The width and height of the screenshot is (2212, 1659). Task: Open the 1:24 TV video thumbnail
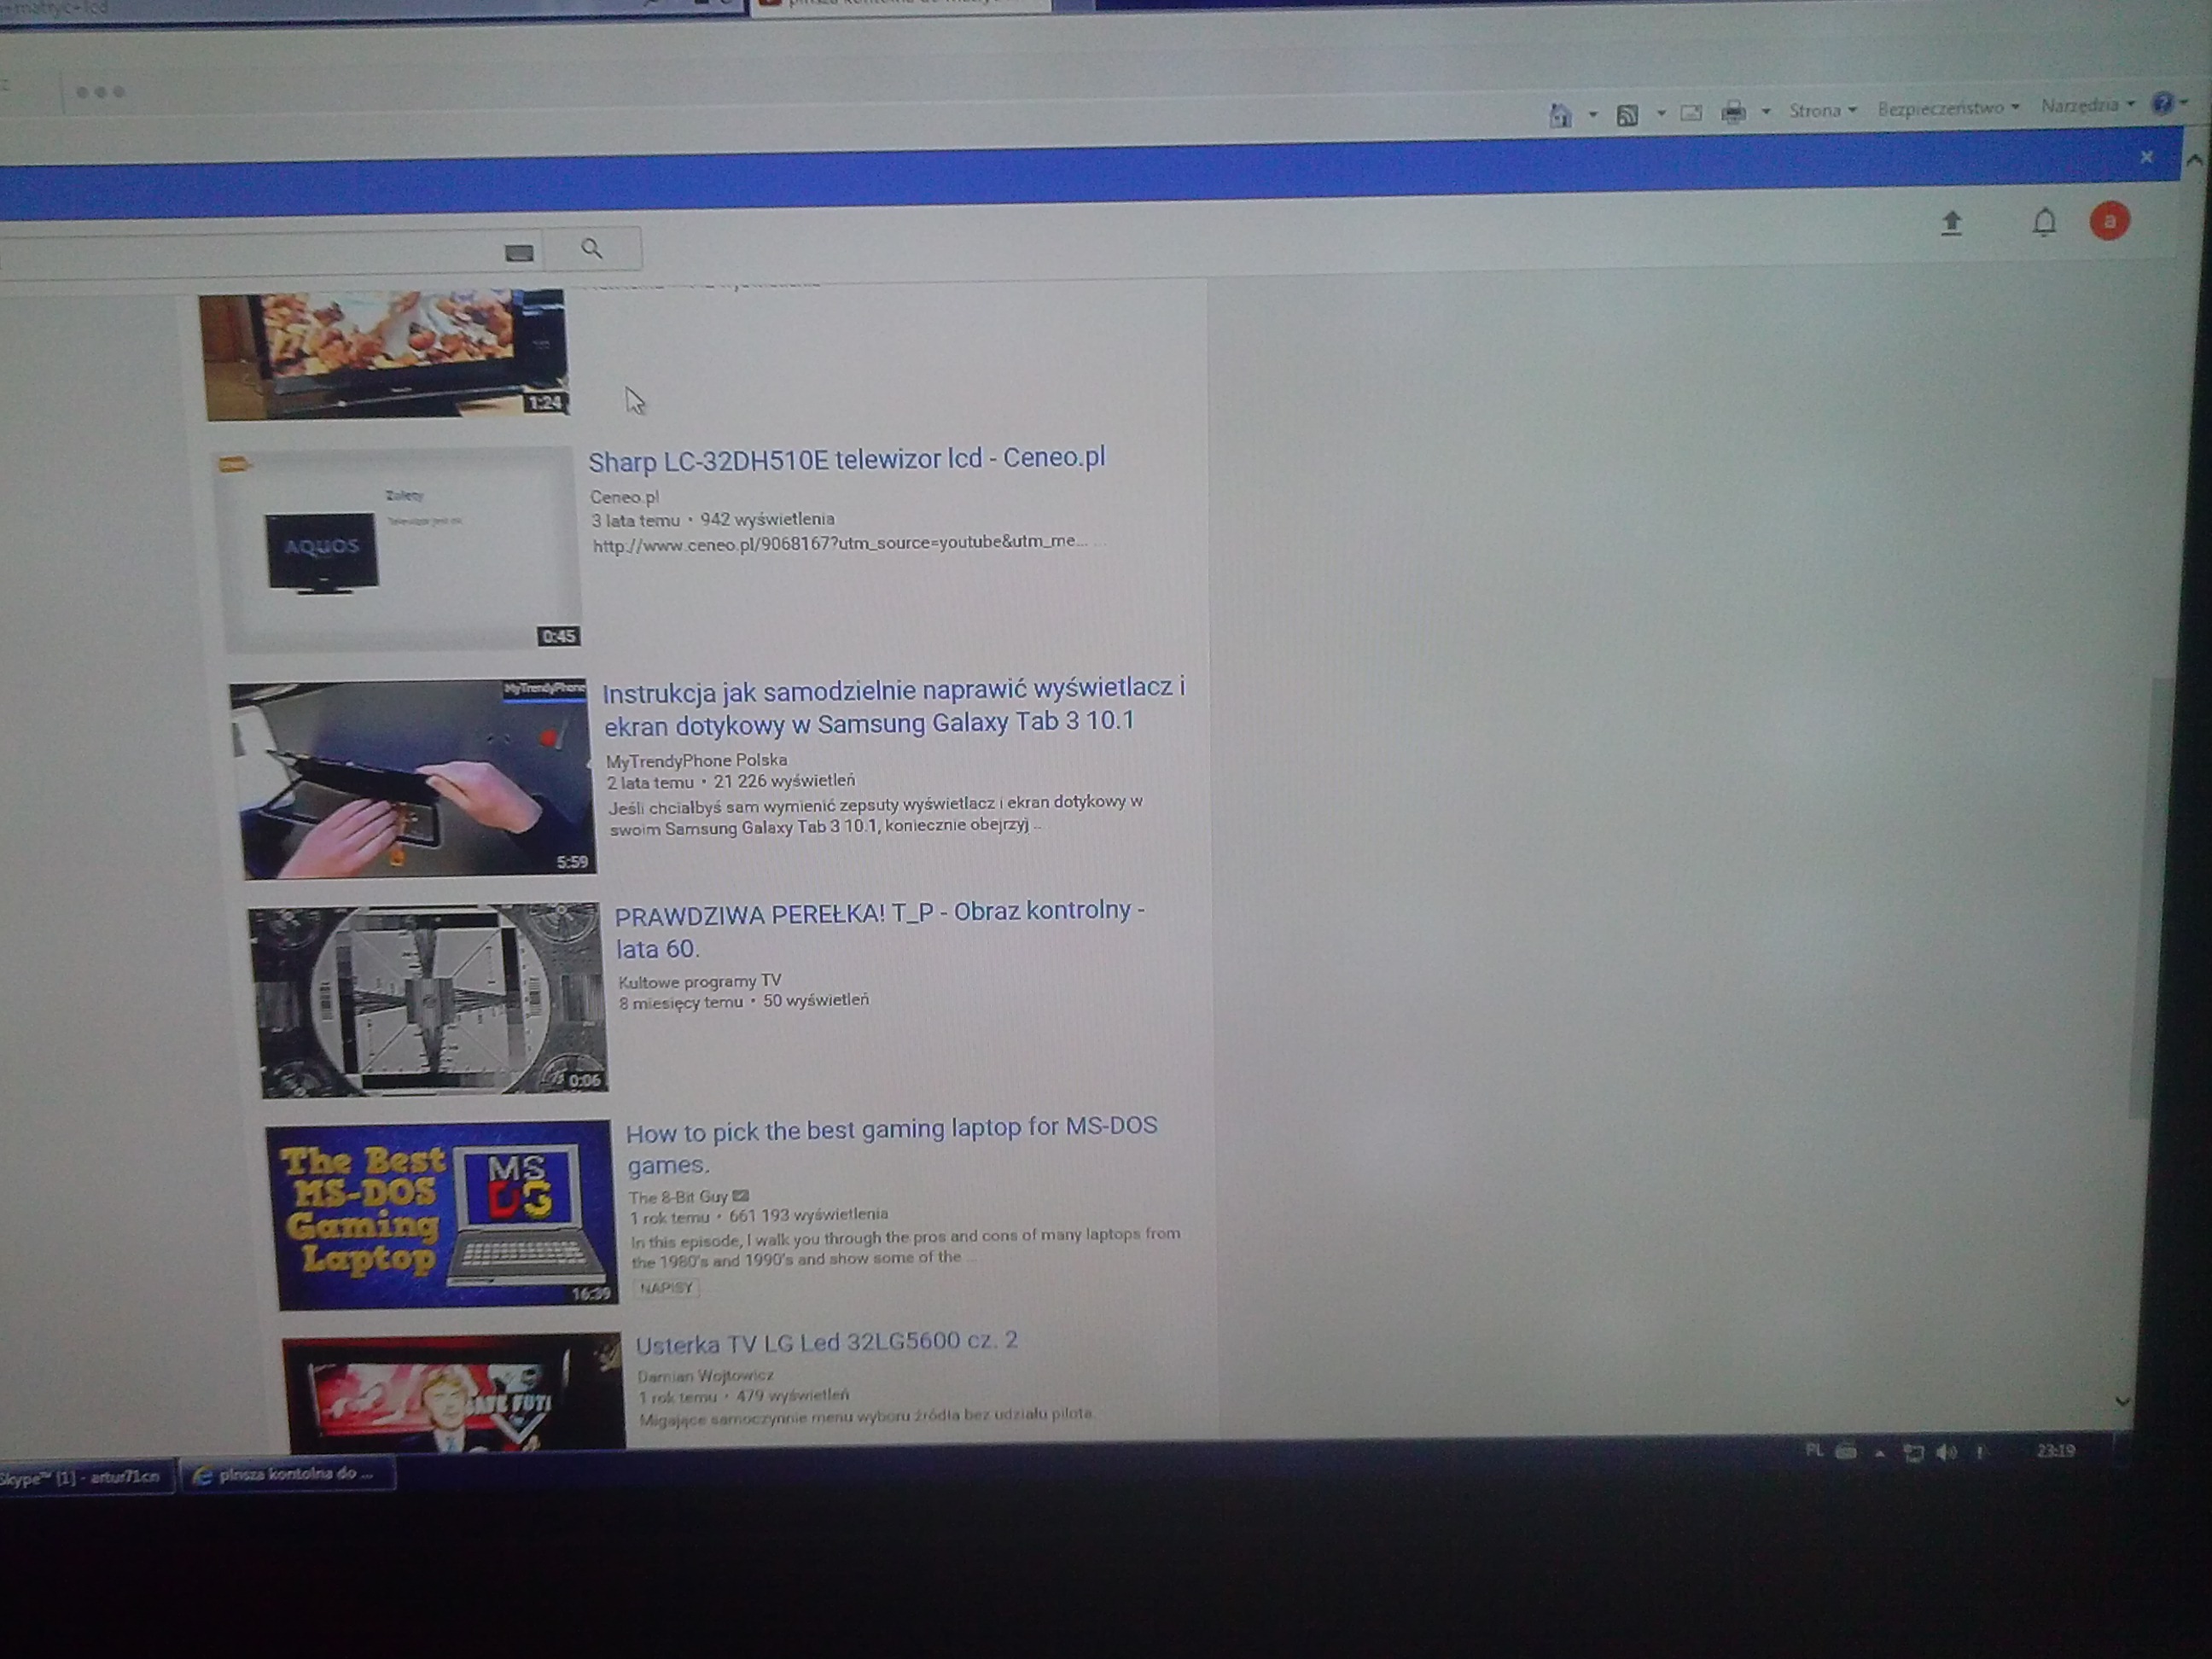385,354
